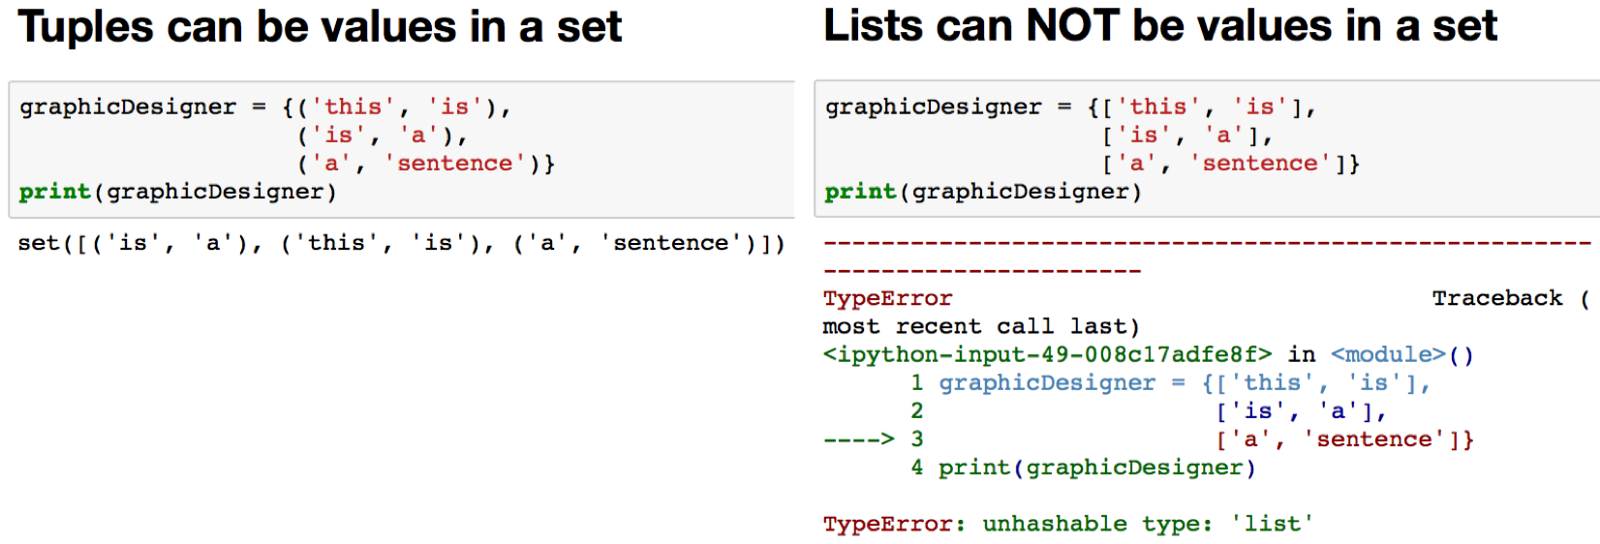
Task: Click graphicDesigner variable on first line of tuples cell
Action: coord(128,107)
